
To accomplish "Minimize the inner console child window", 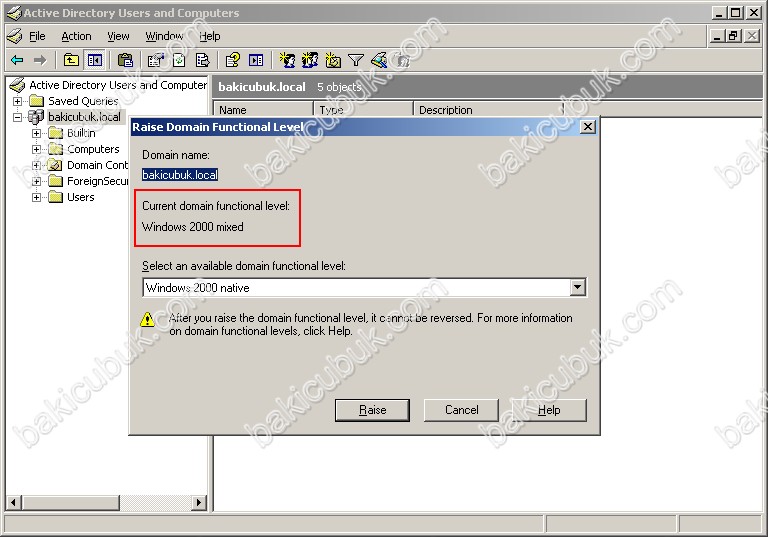I will [x=718, y=36].
